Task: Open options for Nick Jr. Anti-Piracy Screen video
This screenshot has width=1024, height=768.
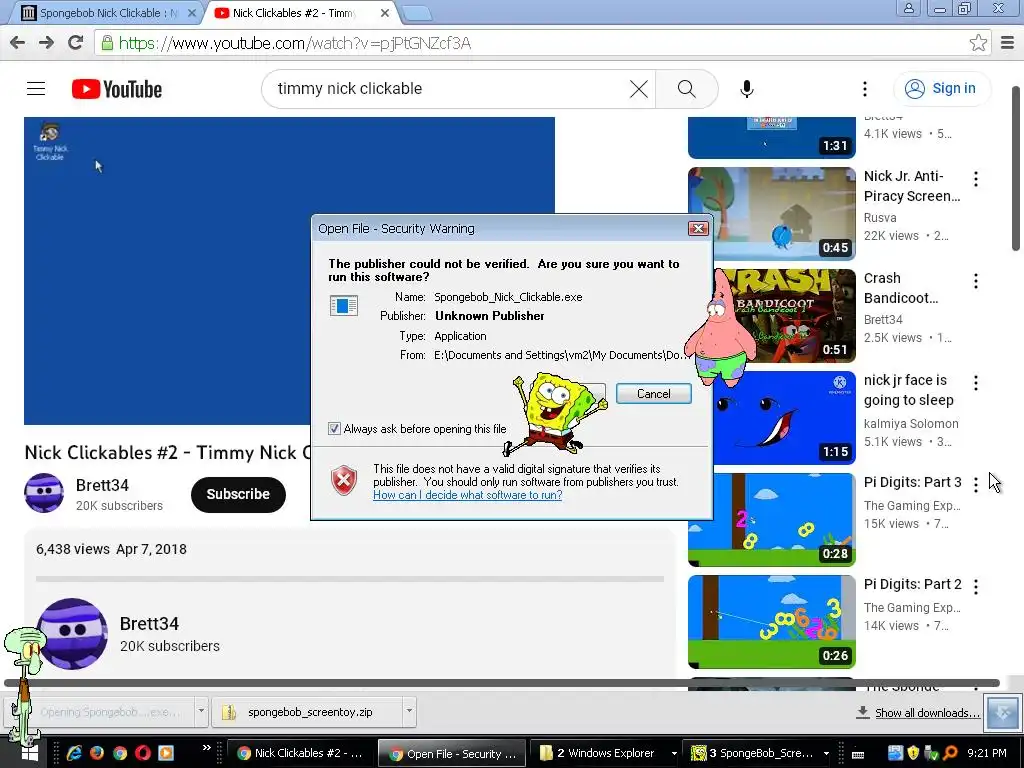Action: pos(976,179)
